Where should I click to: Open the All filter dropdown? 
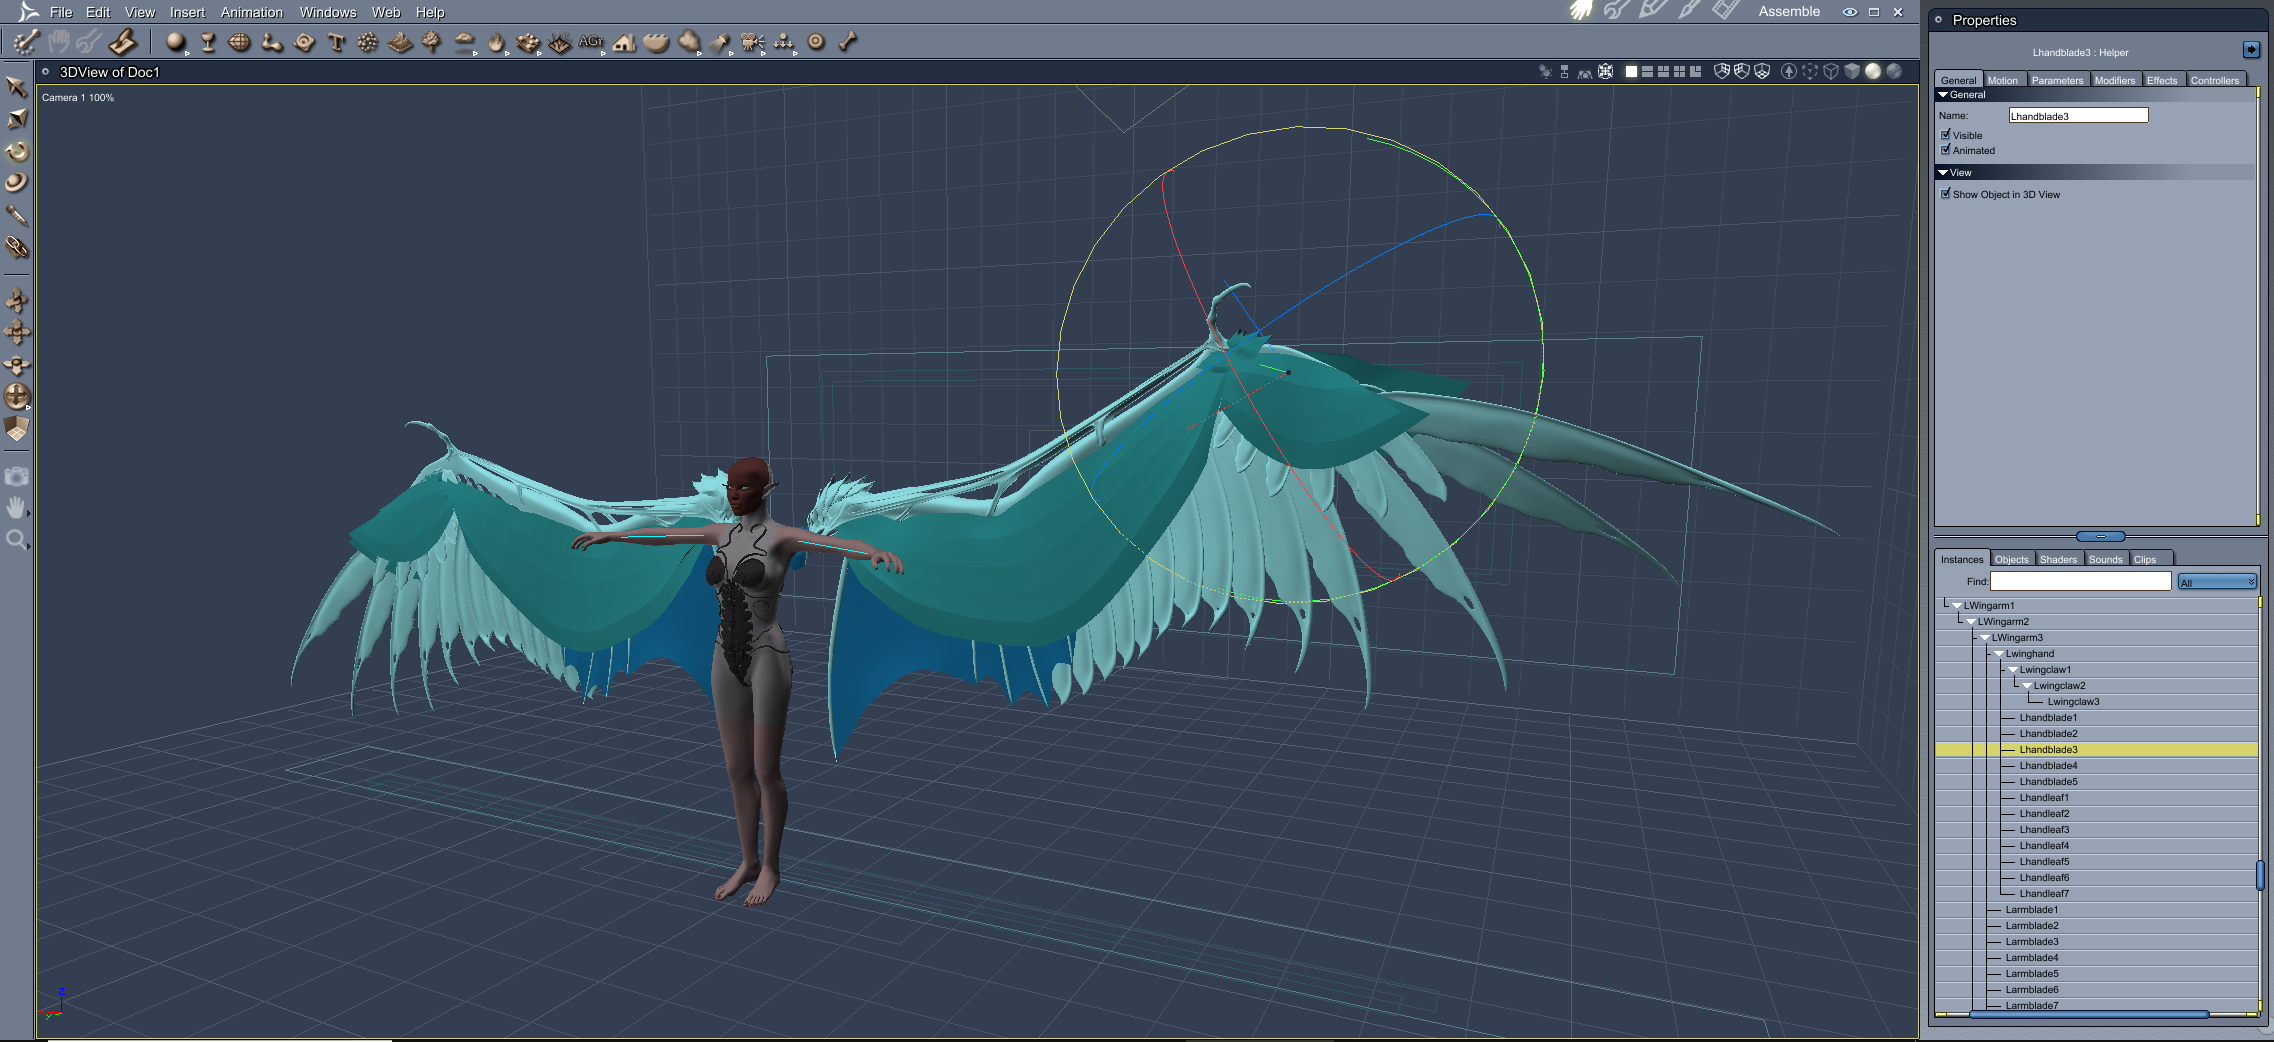pyautogui.click(x=2217, y=582)
